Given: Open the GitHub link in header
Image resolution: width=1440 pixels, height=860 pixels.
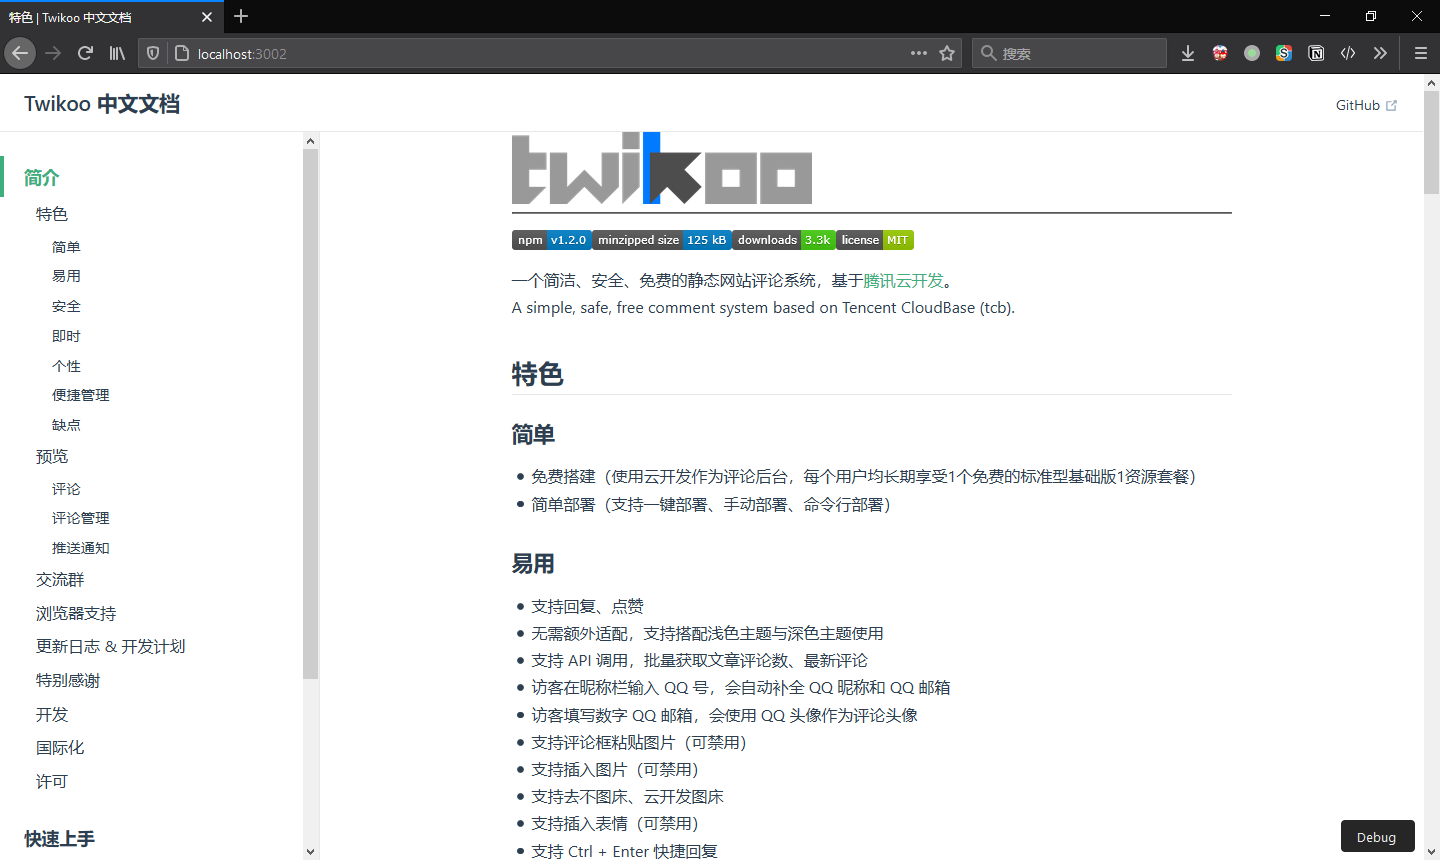Looking at the screenshot, I should click(x=1366, y=105).
